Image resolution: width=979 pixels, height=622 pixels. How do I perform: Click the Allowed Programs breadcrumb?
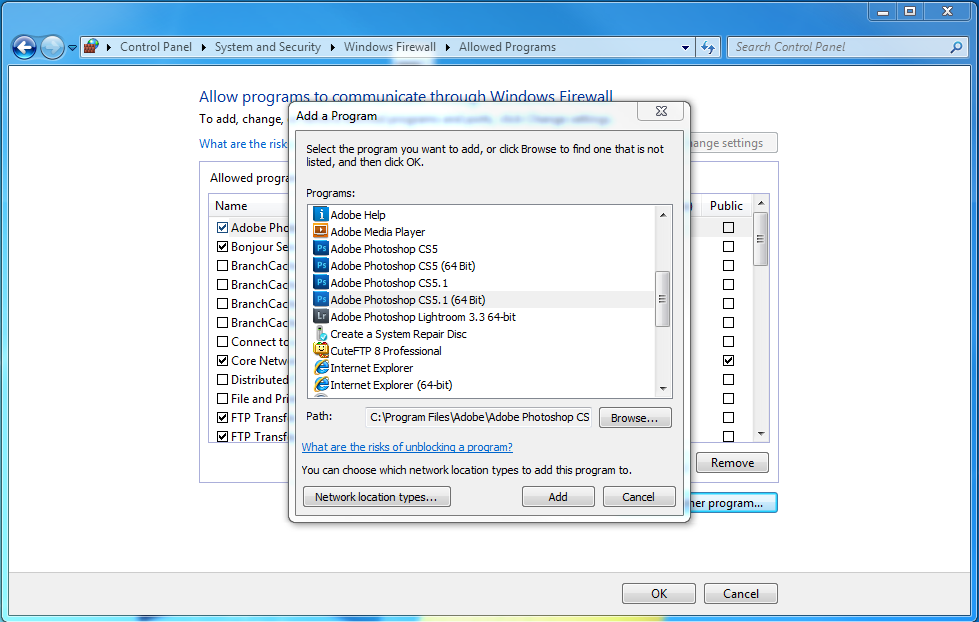[507, 47]
